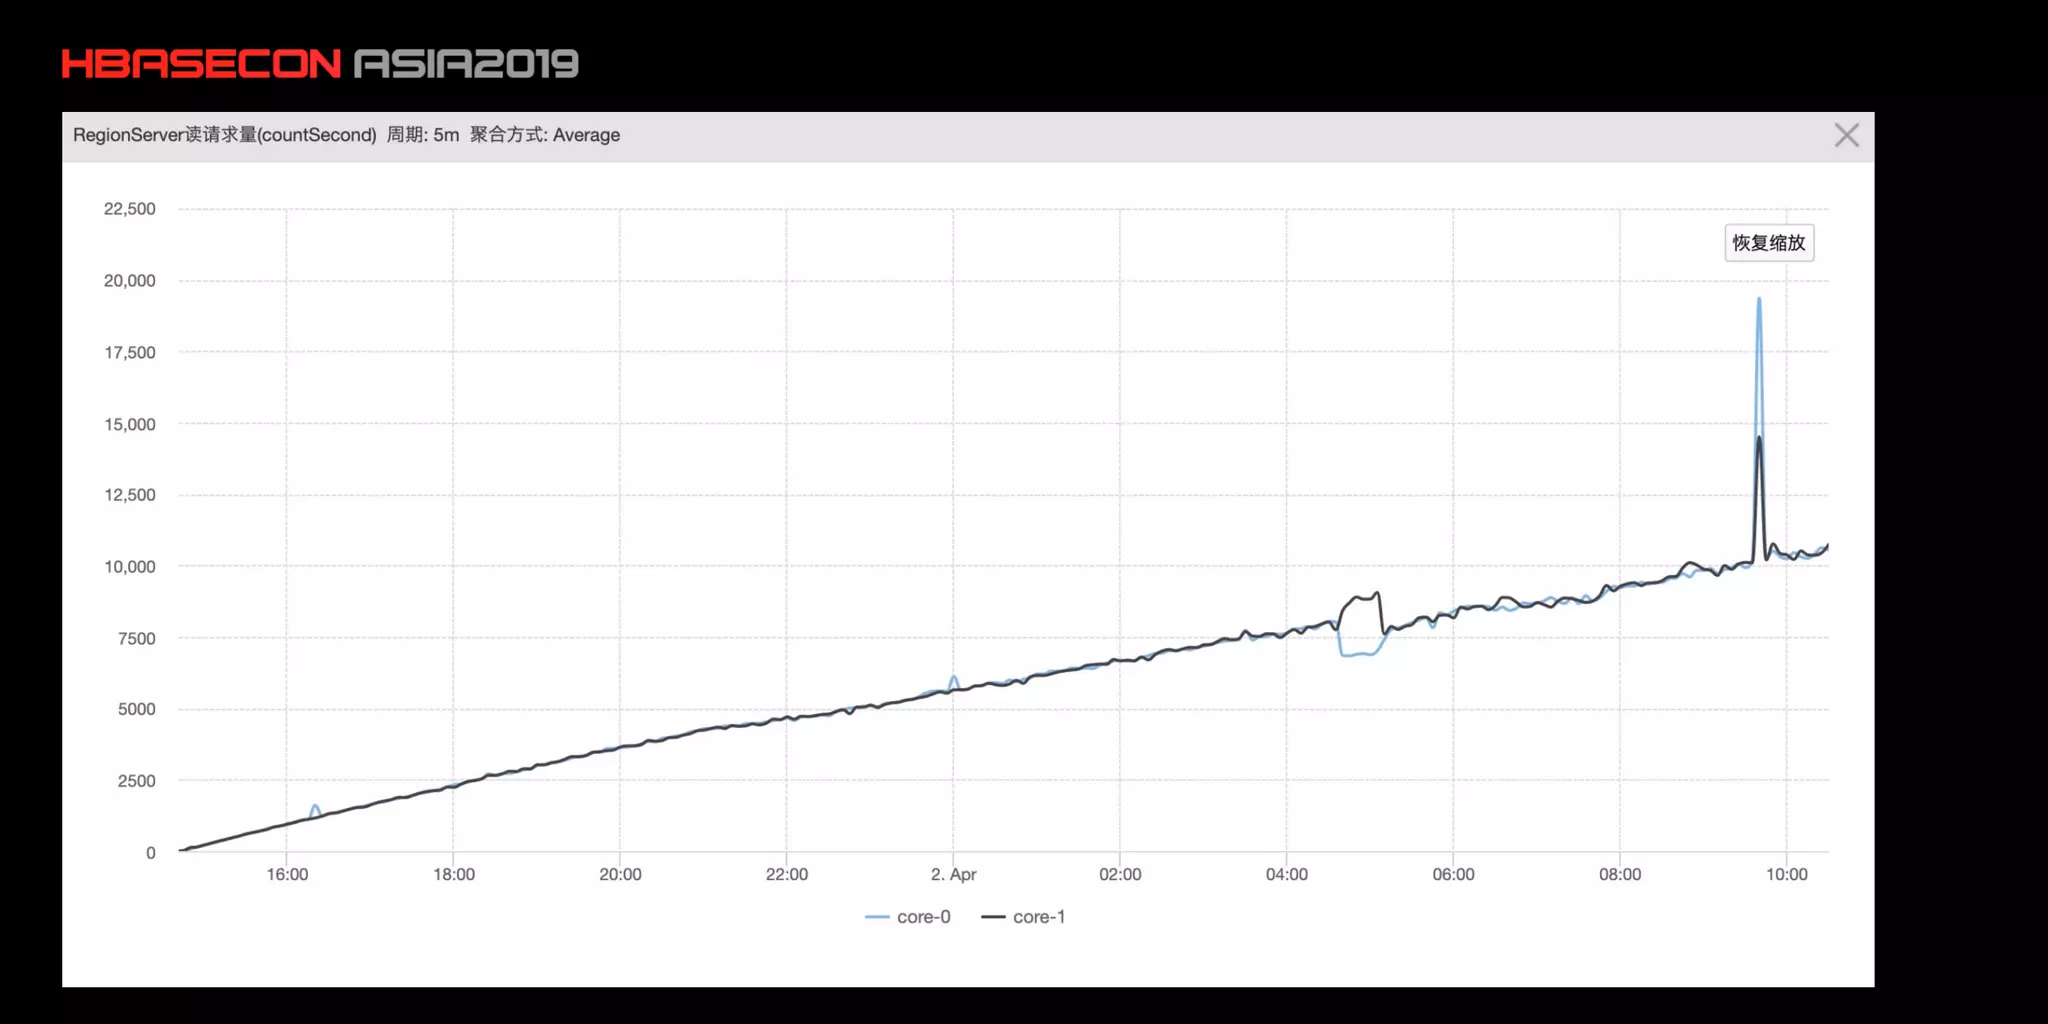Click the 16:00 x-axis tick label
The height and width of the screenshot is (1024, 2048).
point(287,874)
